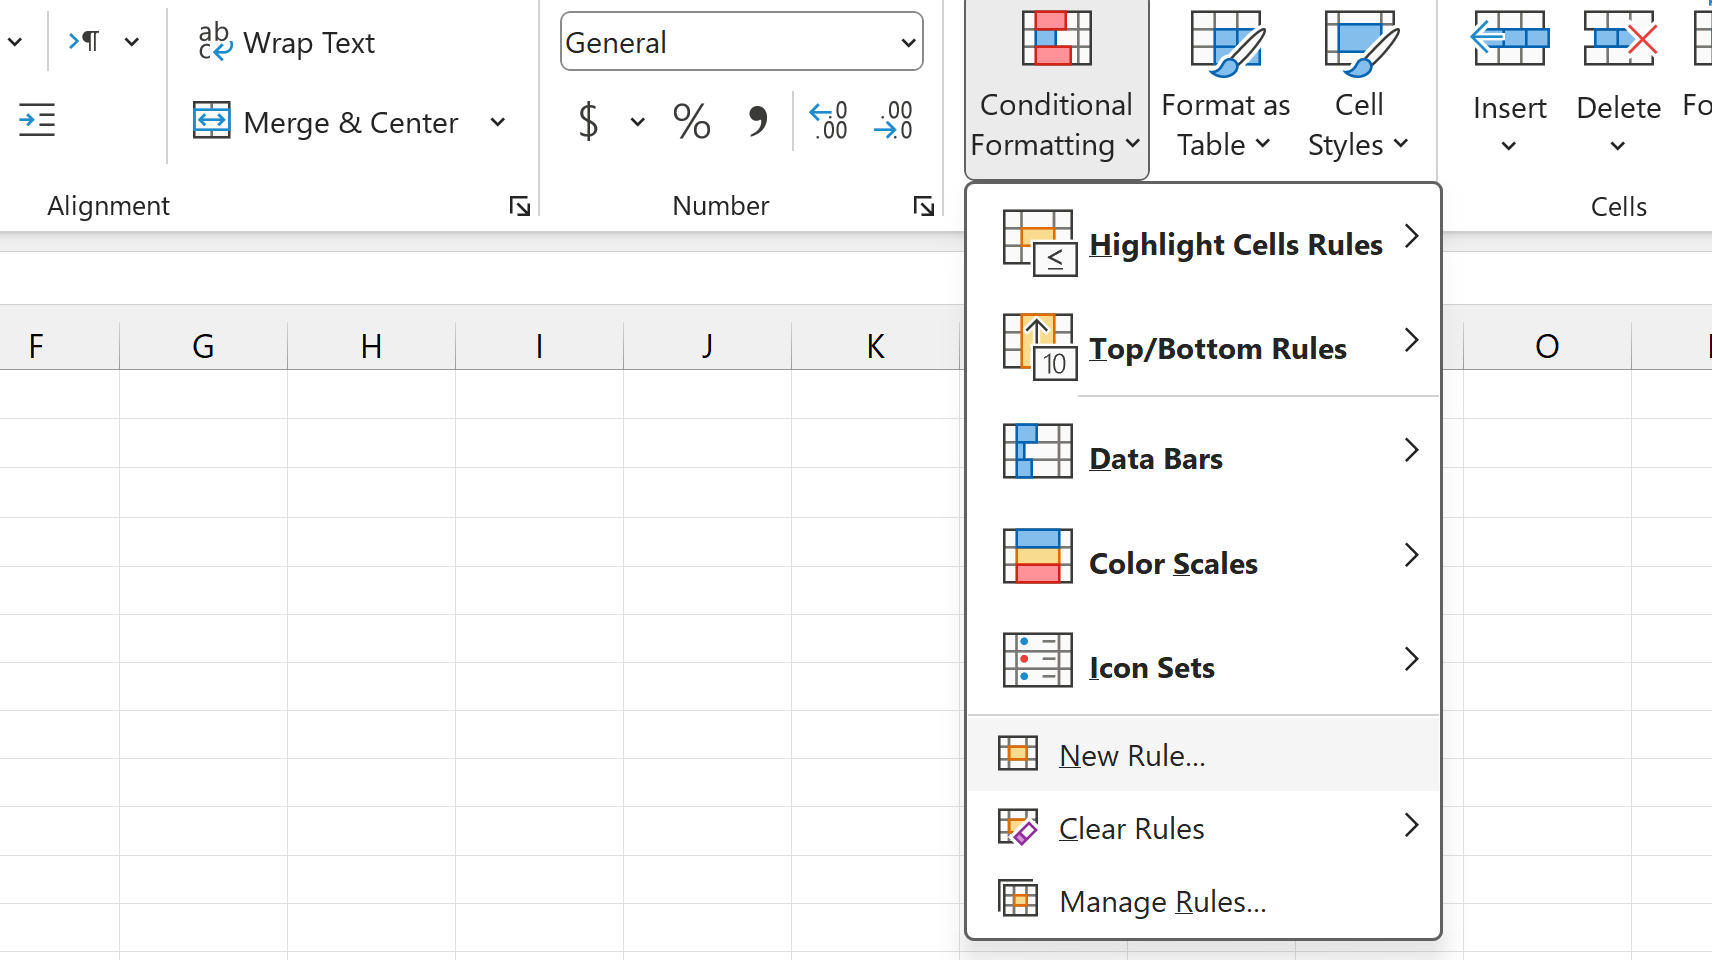Toggle Wrap Text on

(286, 42)
